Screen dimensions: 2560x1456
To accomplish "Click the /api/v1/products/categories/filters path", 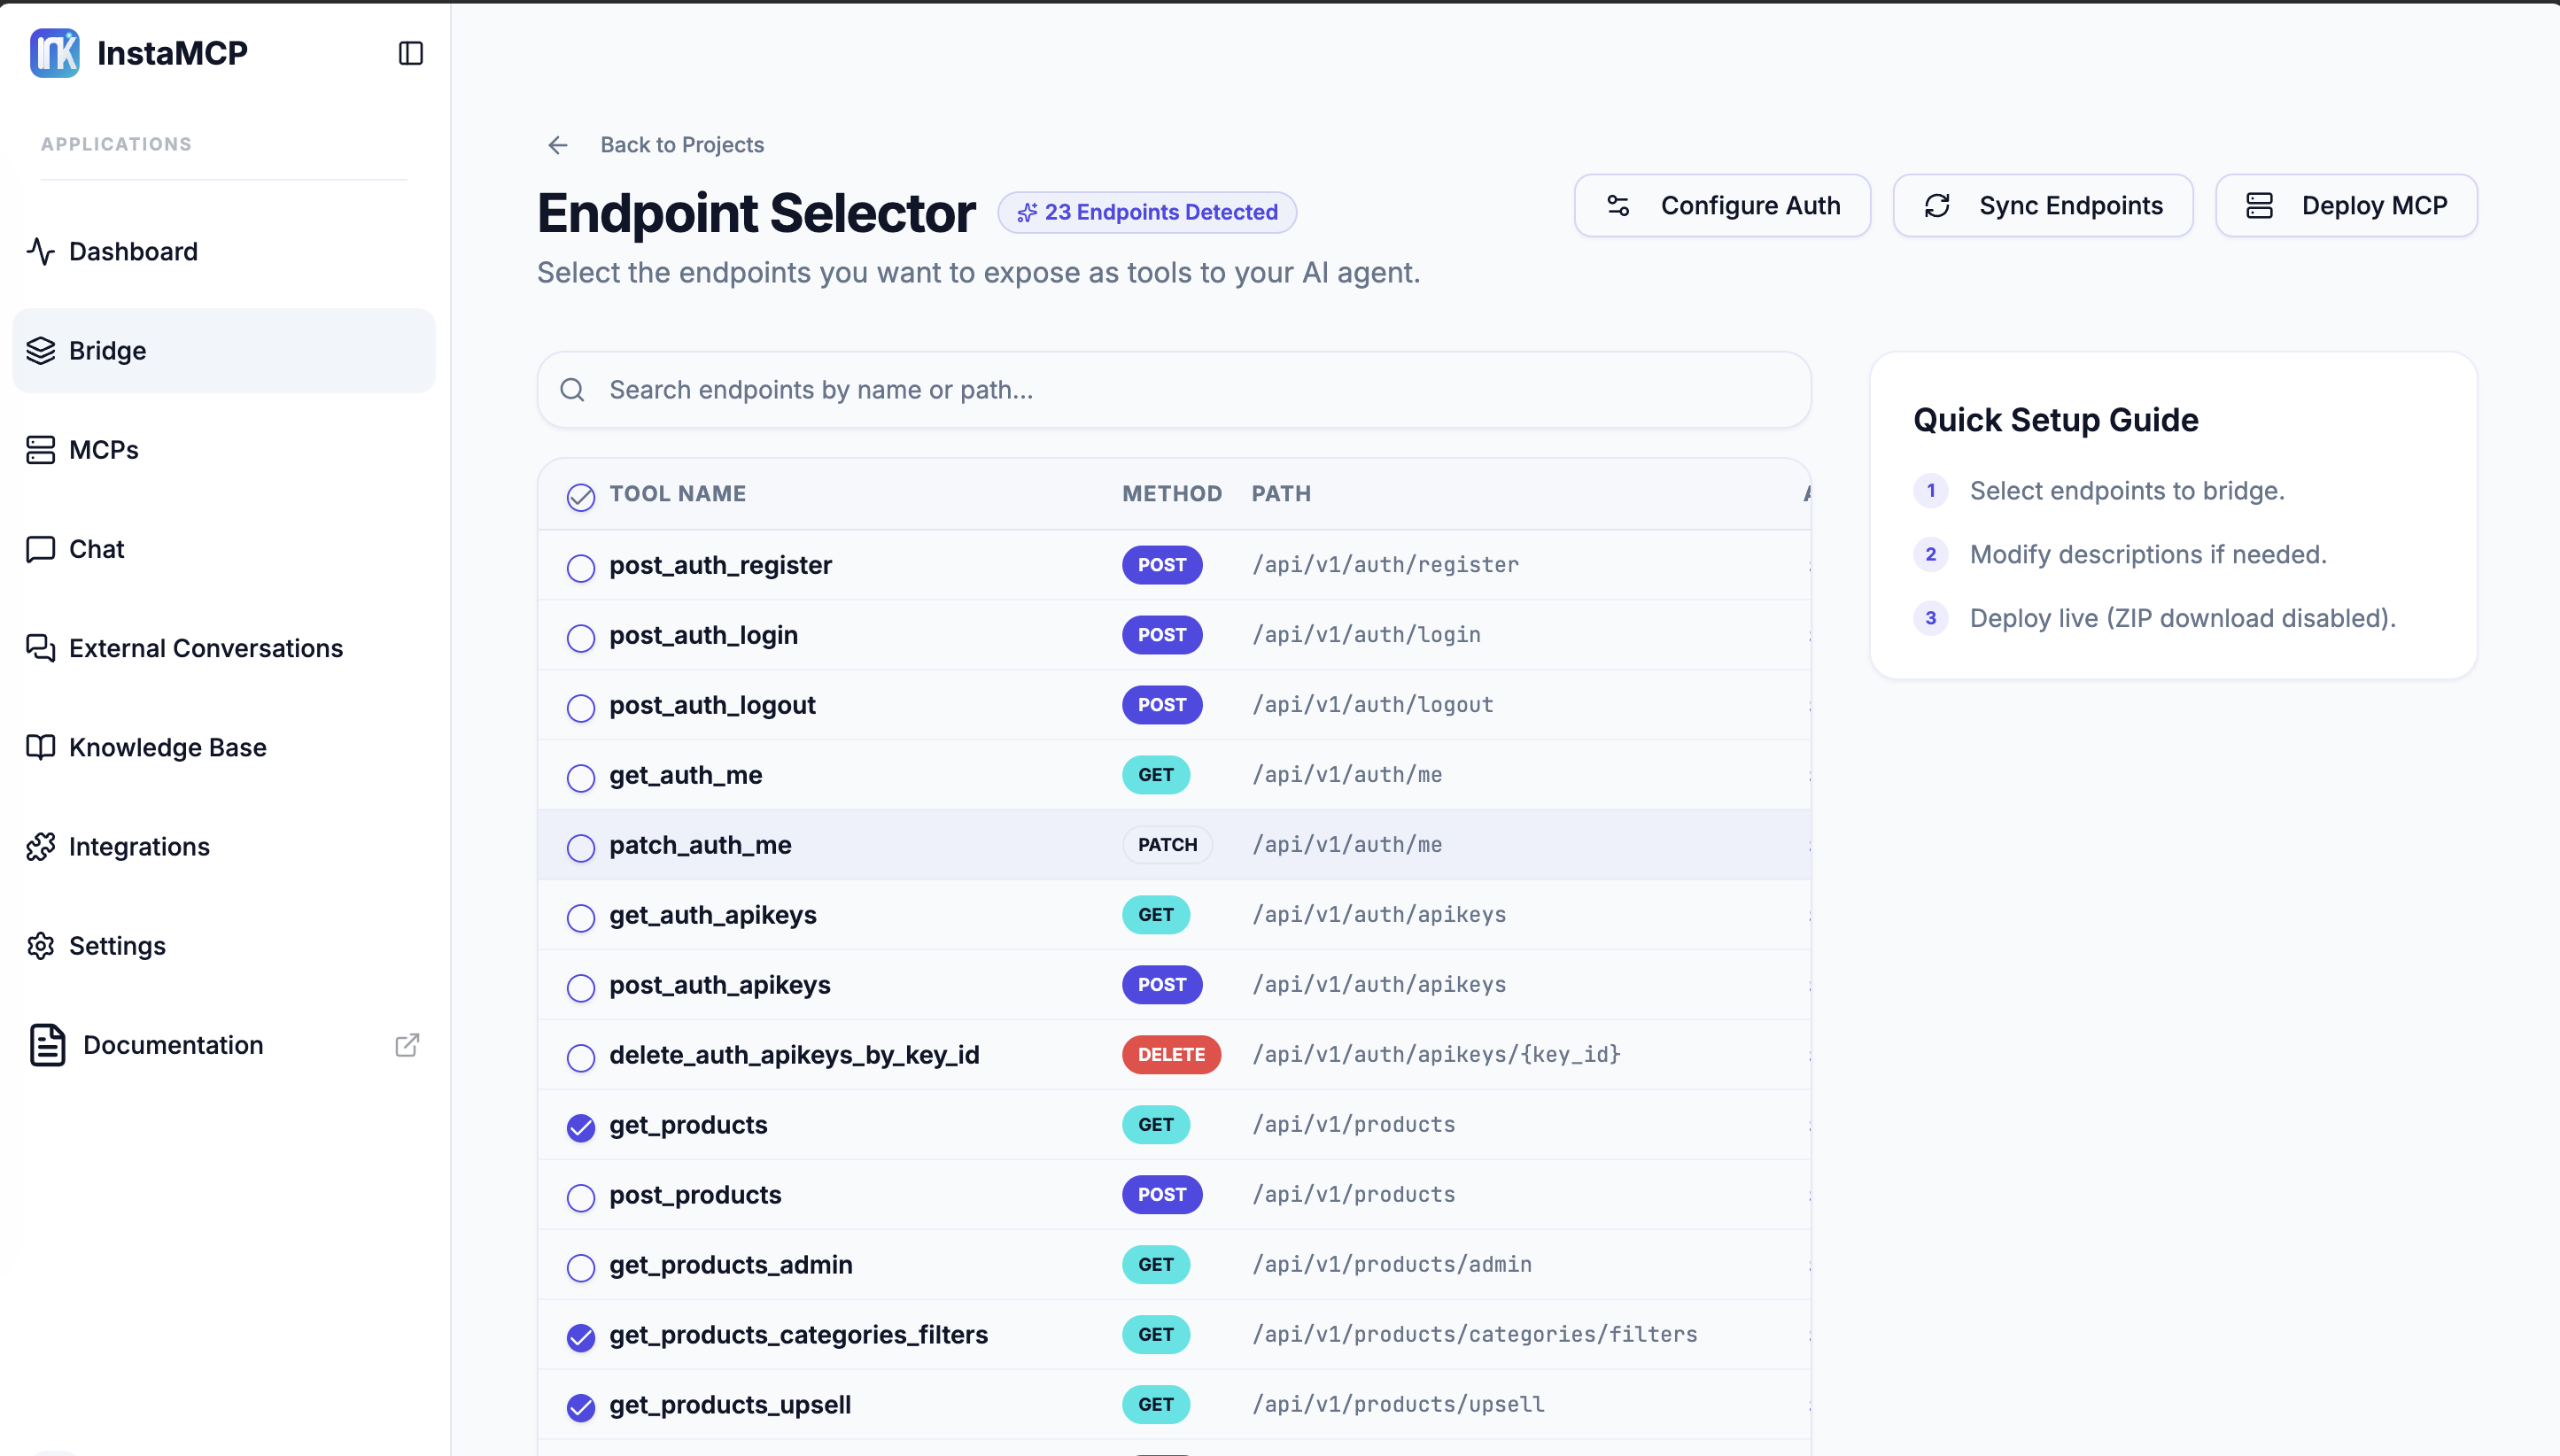I will [1475, 1335].
